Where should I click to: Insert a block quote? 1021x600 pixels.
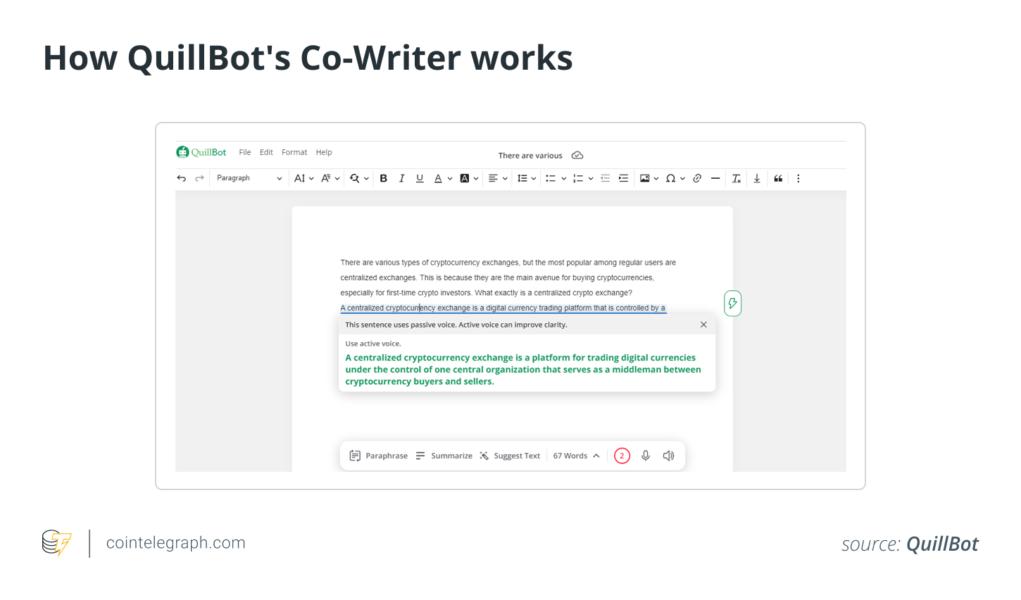pos(778,179)
